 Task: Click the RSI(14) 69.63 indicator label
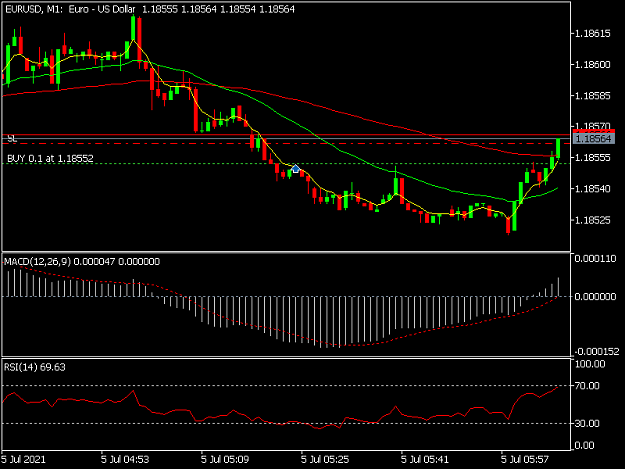(34, 367)
